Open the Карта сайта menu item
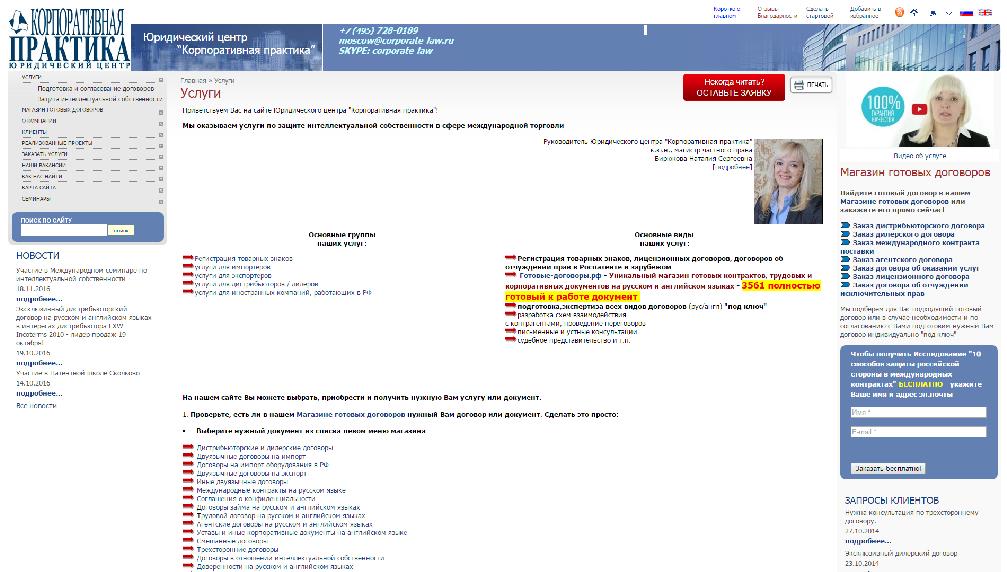1007x572 pixels. pos(39,187)
